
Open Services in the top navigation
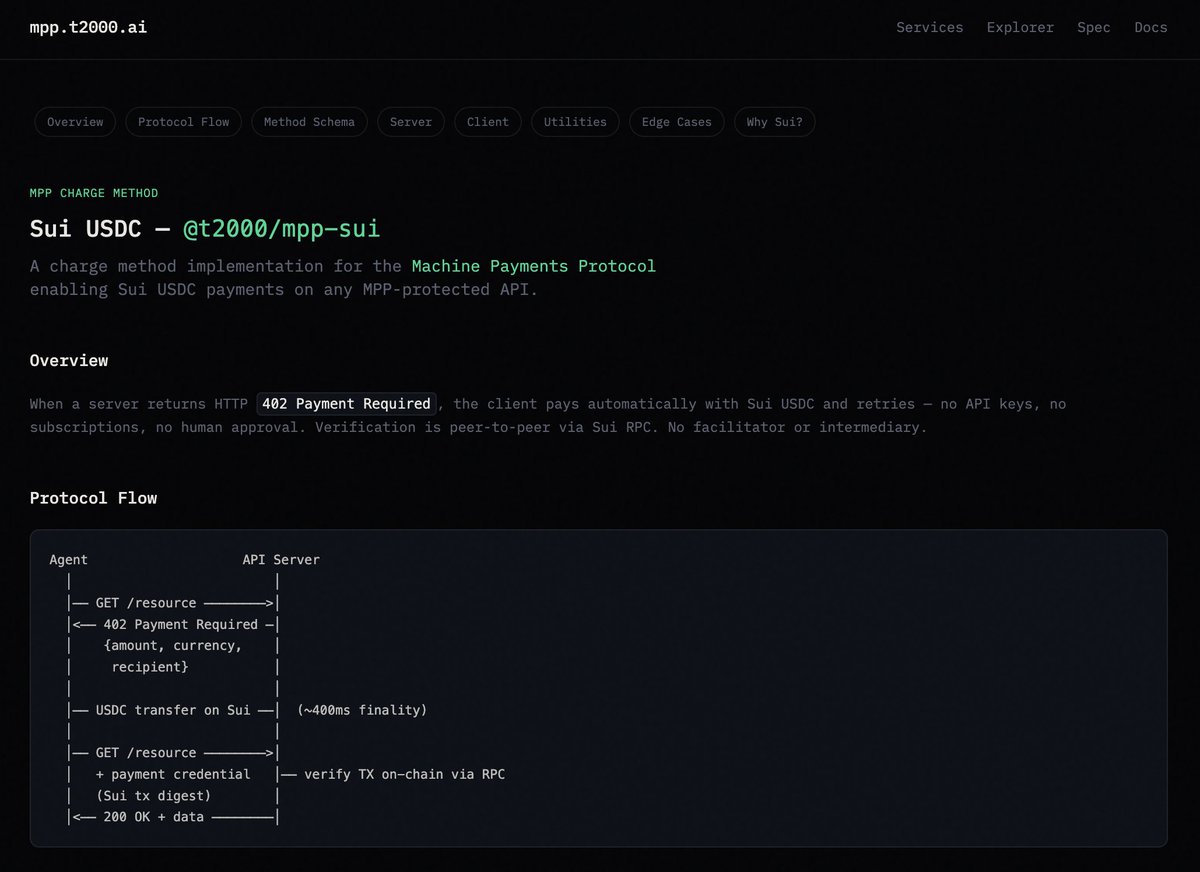tap(929, 28)
